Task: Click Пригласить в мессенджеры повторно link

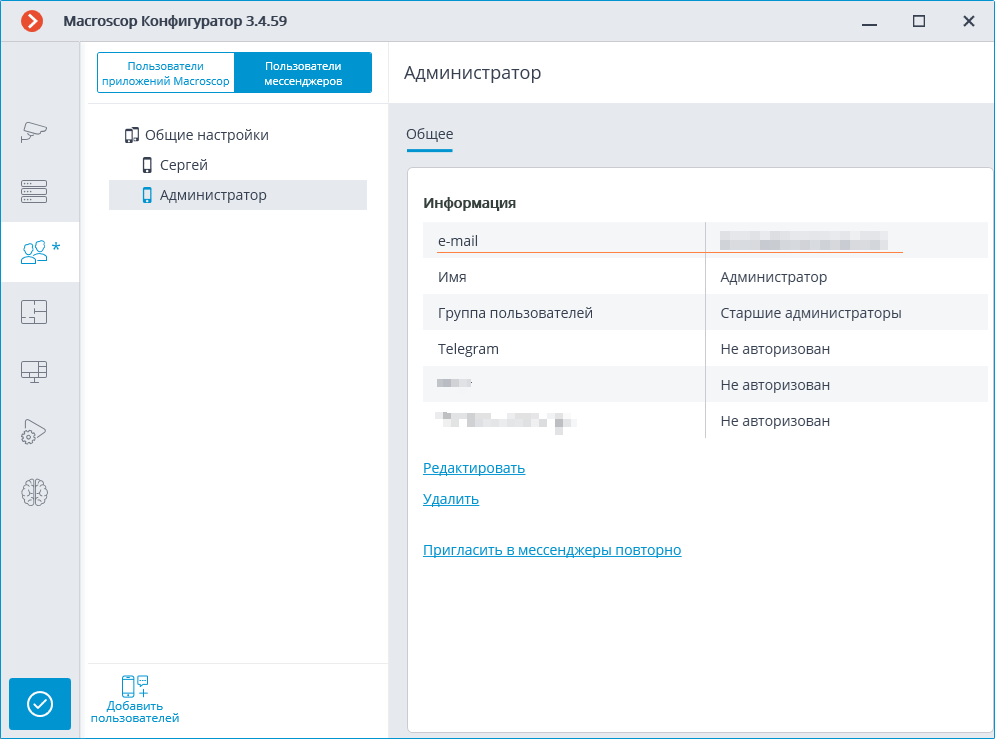Action: coord(552,550)
